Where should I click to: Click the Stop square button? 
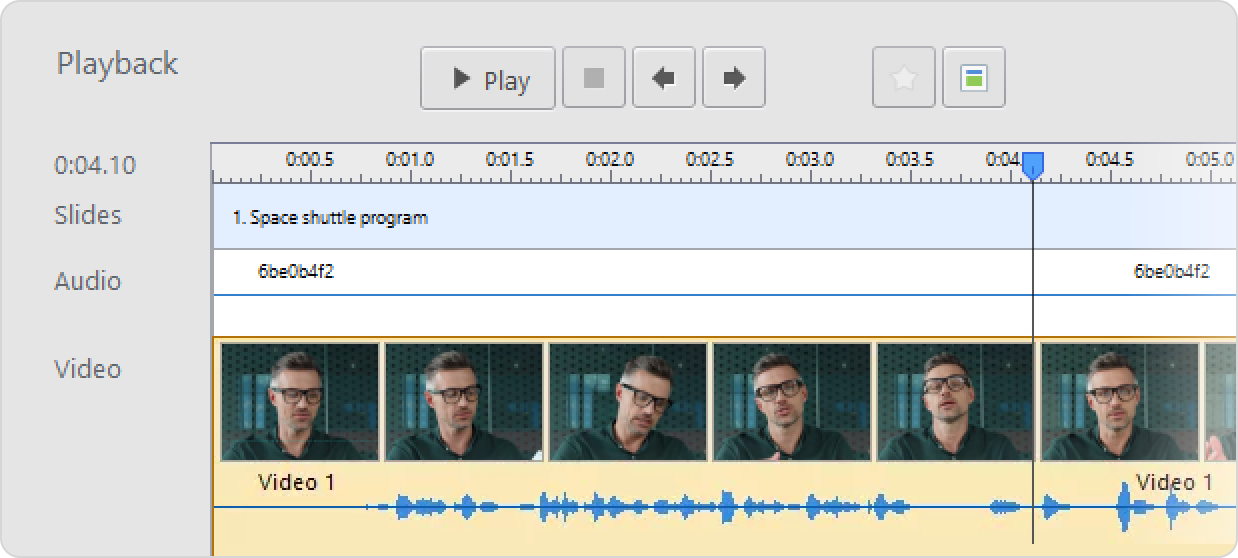coord(594,78)
